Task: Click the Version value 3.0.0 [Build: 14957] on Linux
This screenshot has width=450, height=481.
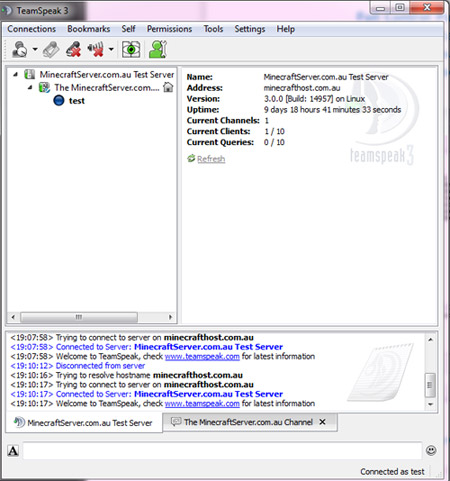Action: (314, 99)
